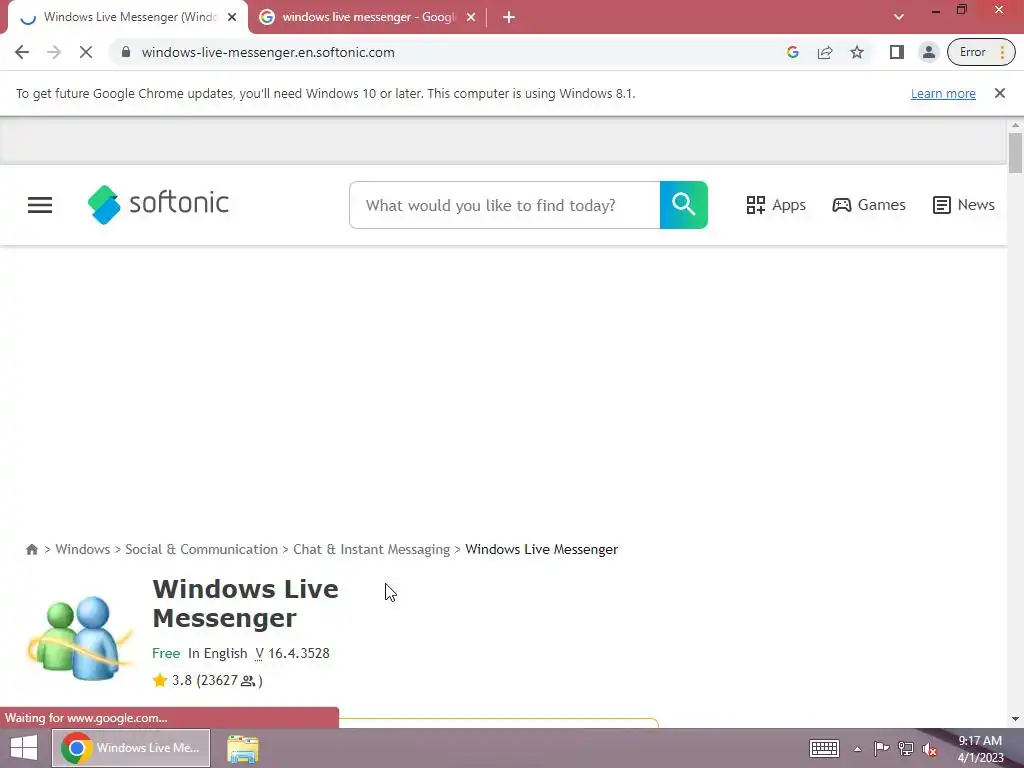Open the Windows Start button
Viewport: 1024px width, 768px height.
coord(24,748)
